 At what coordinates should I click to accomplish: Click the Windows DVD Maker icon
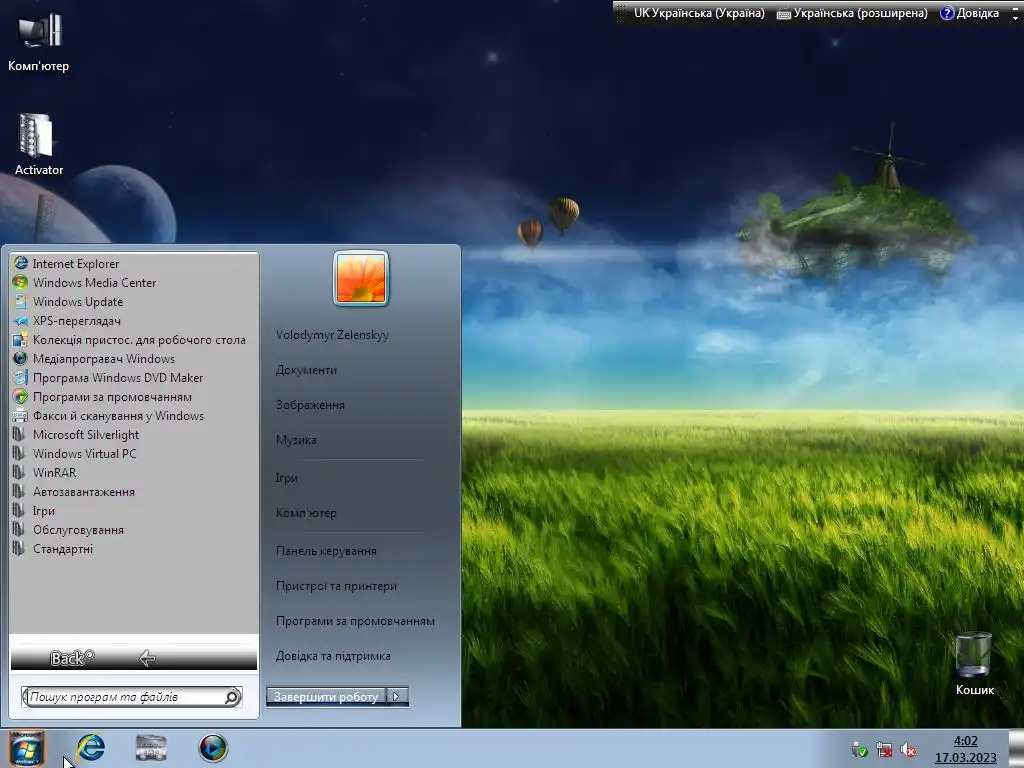pos(21,377)
